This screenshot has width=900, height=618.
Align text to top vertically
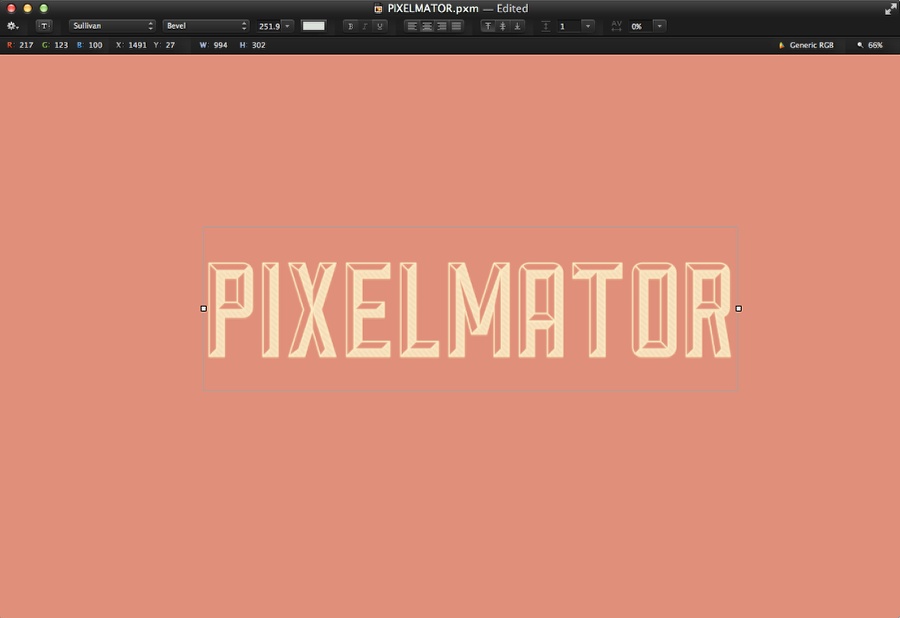488,26
